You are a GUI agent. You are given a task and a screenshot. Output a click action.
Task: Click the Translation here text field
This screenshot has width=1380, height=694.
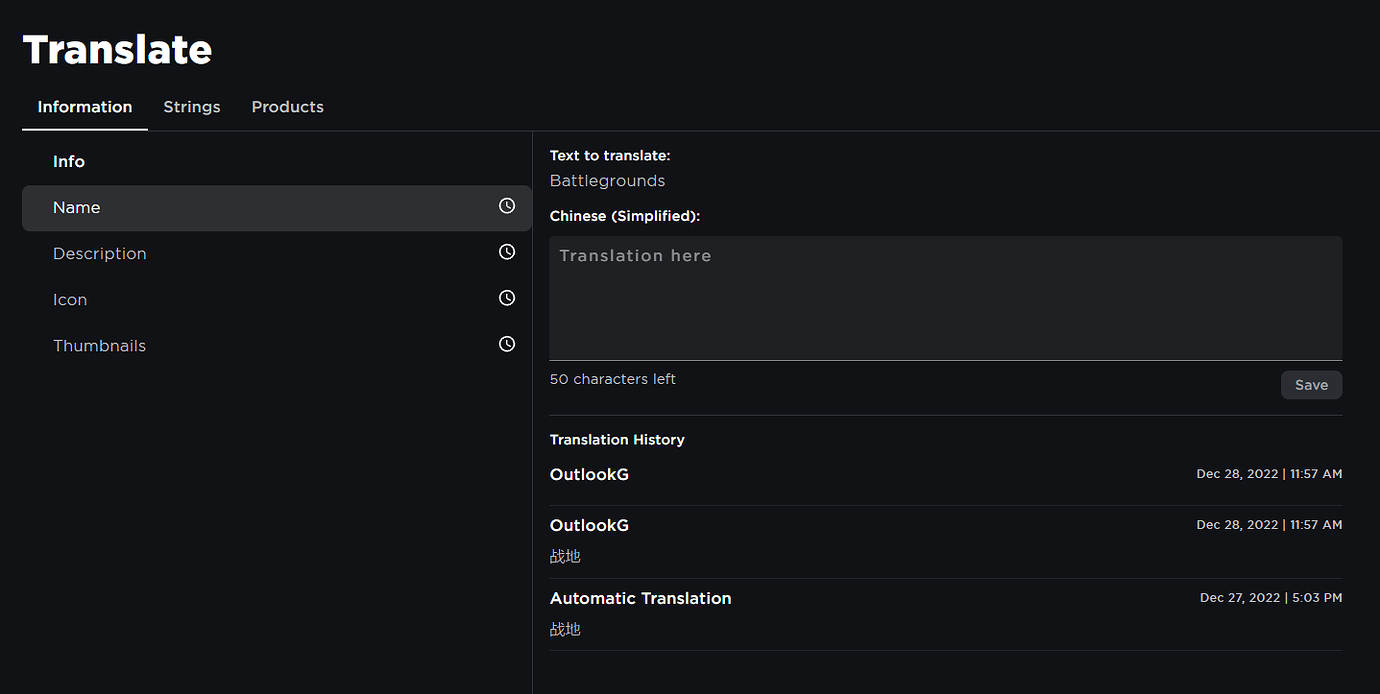coord(945,297)
